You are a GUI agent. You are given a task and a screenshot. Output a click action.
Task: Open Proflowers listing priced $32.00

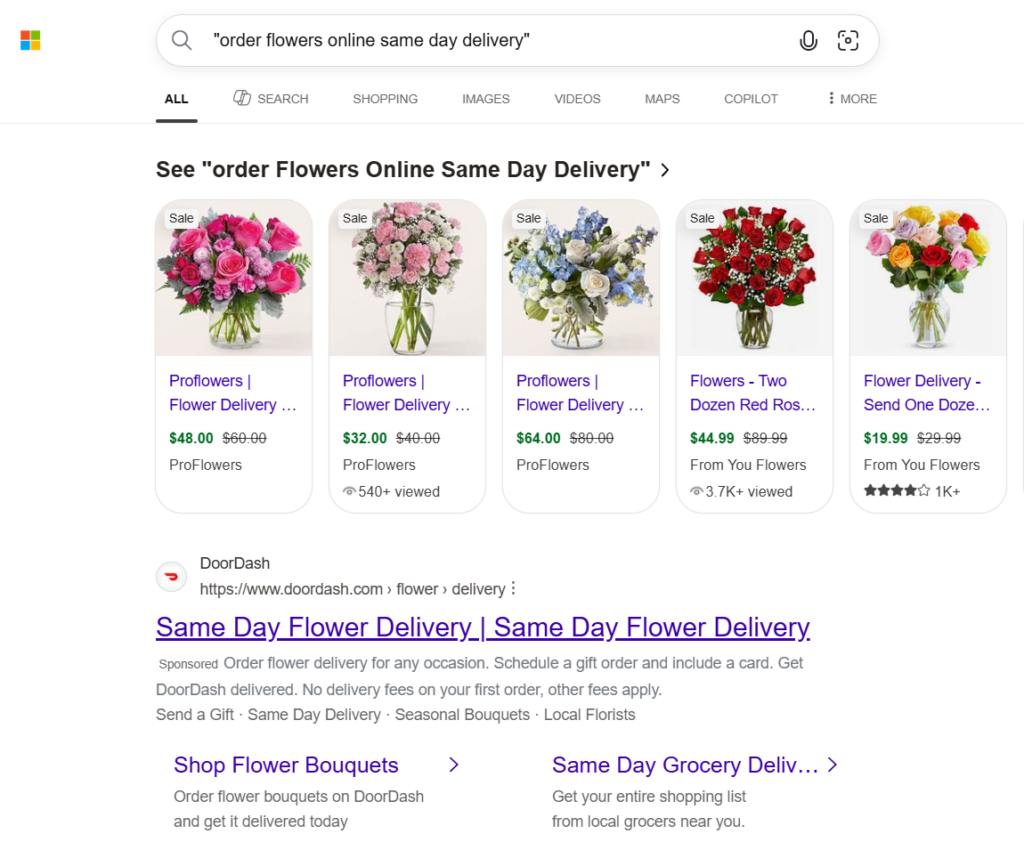click(x=407, y=393)
